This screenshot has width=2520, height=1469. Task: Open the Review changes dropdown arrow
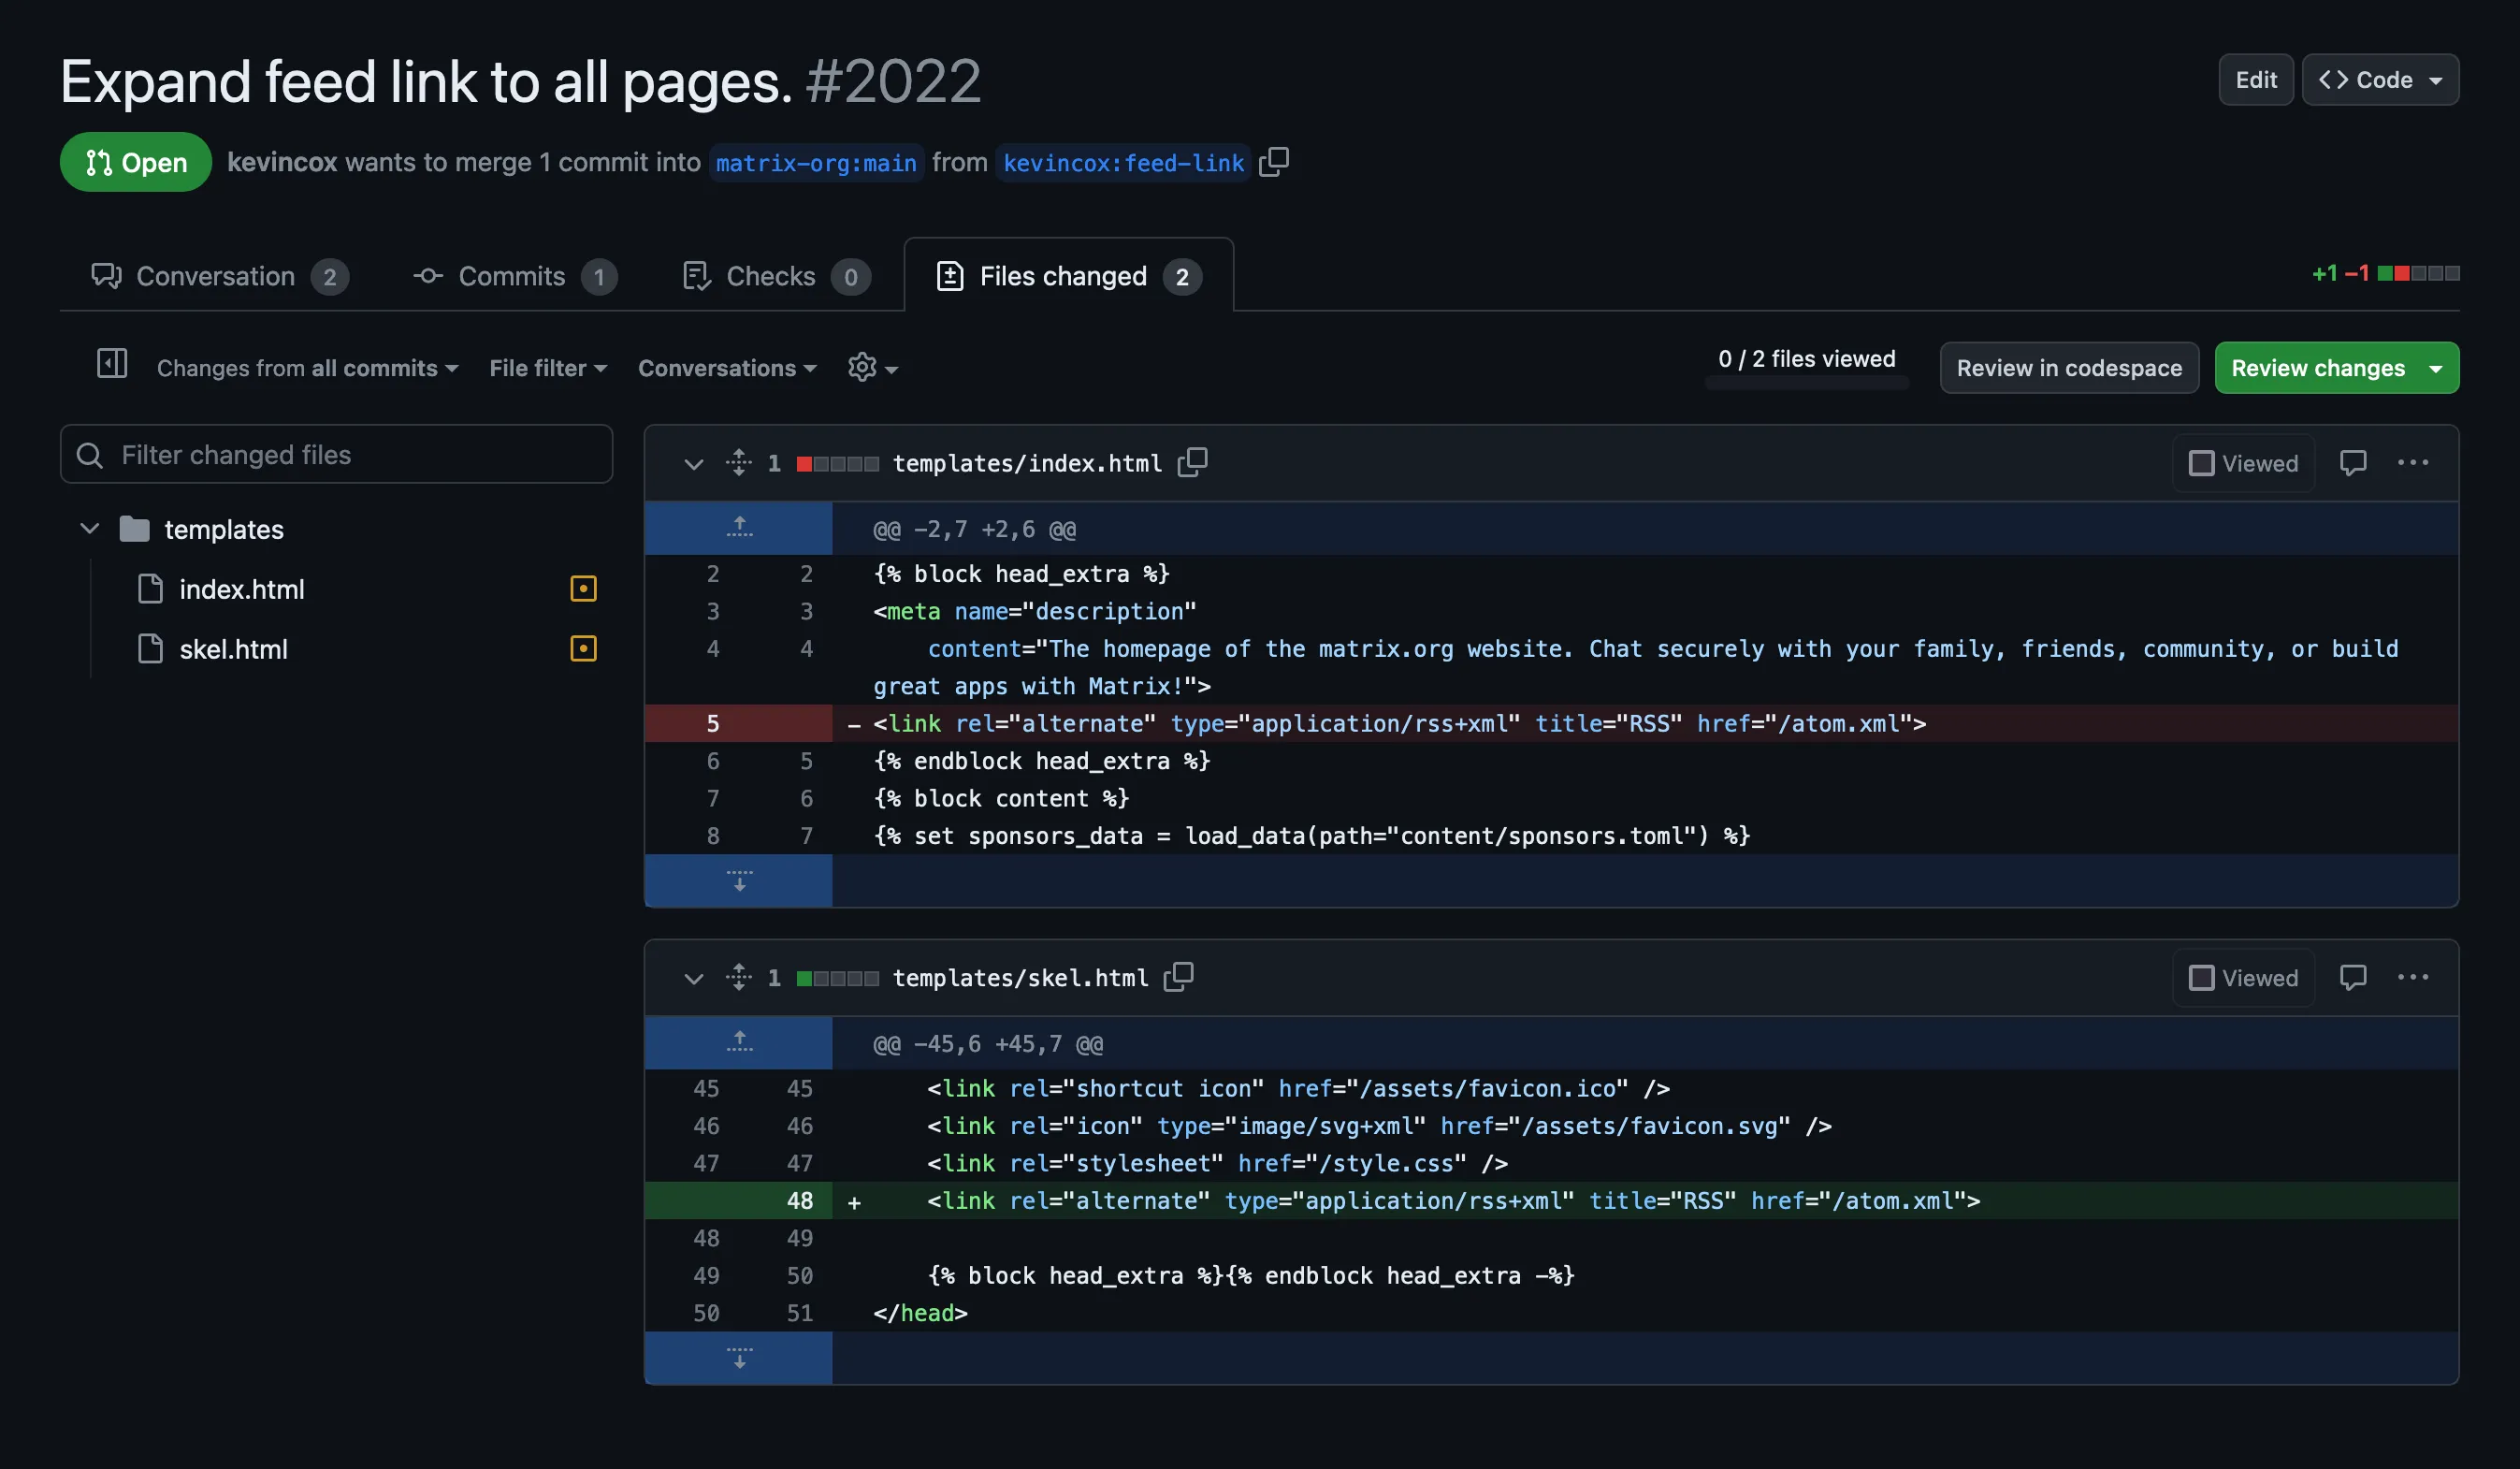pyautogui.click(x=2437, y=367)
